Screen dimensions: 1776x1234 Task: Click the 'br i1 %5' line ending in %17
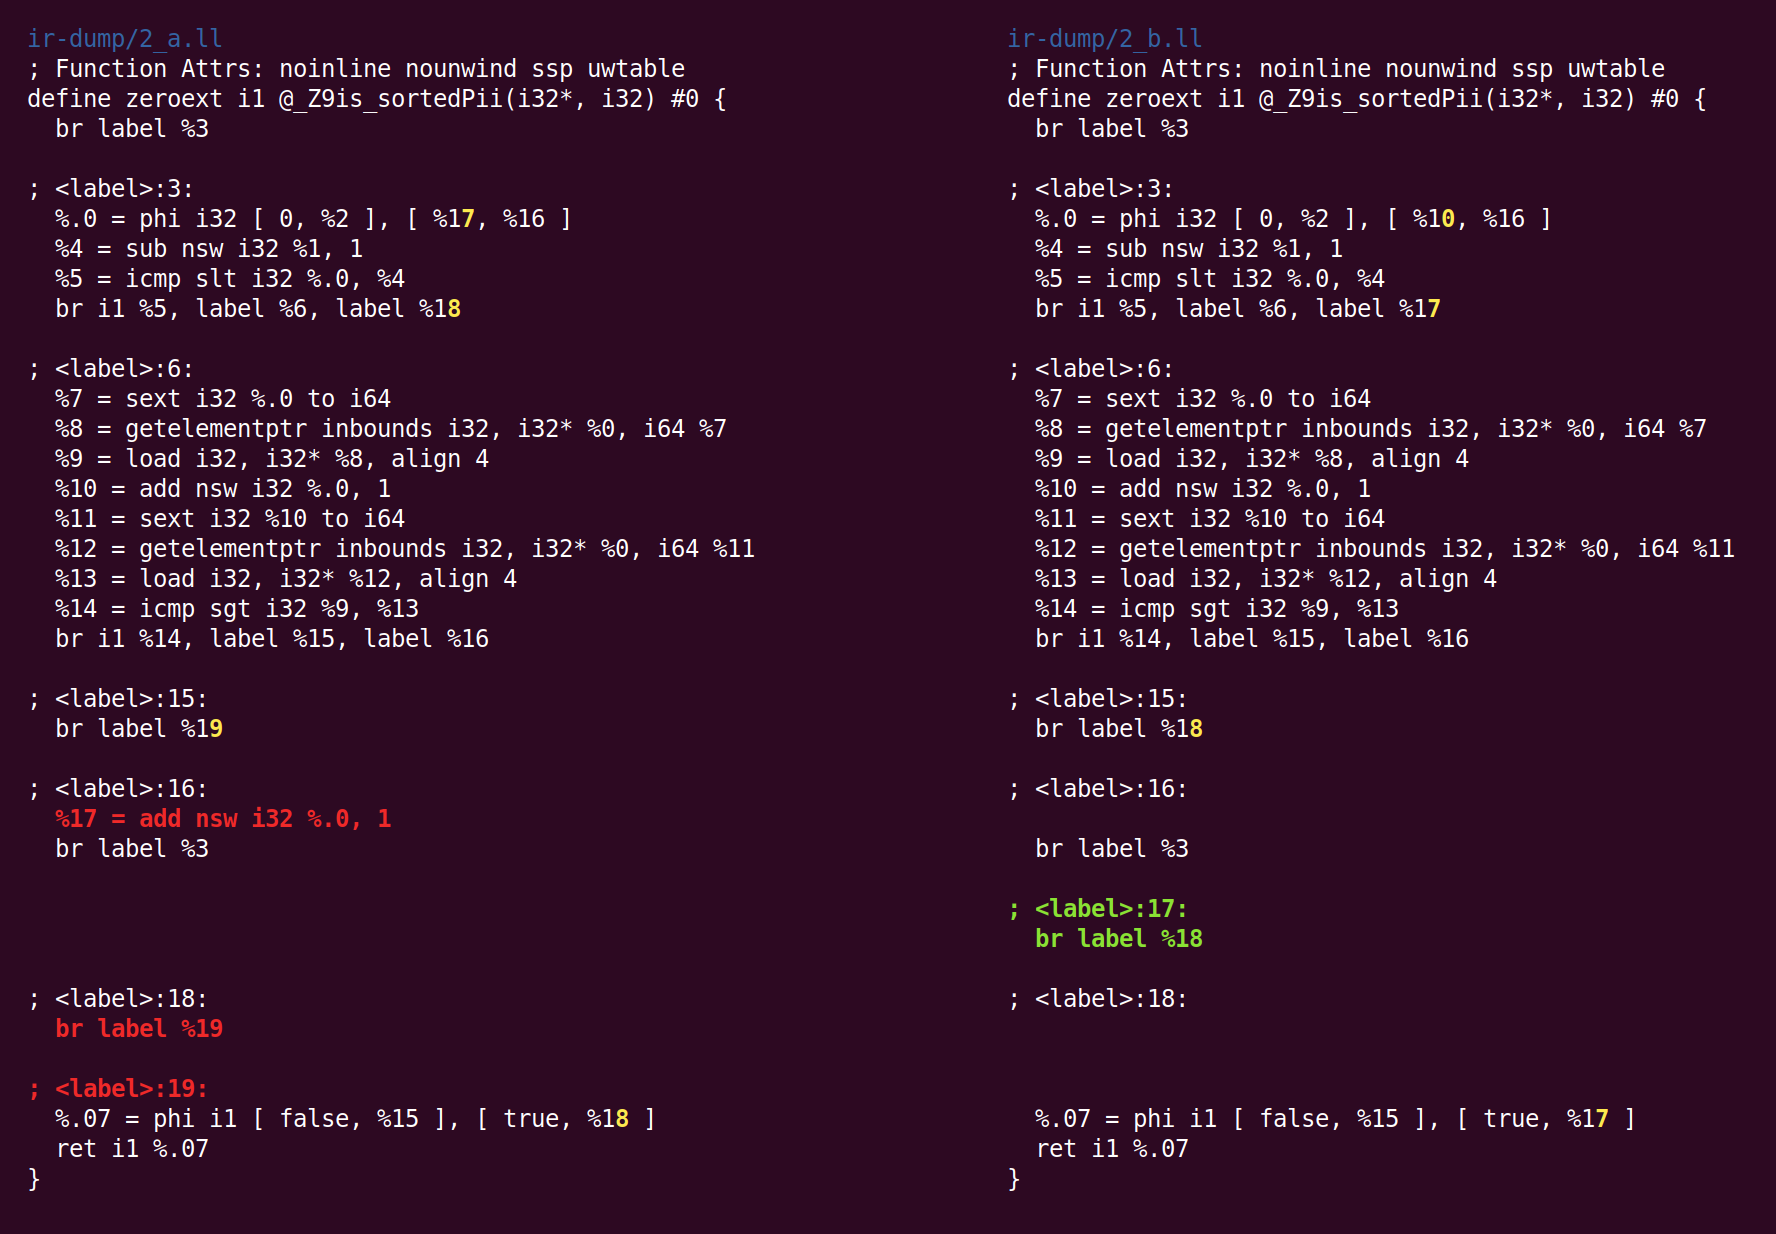point(1238,309)
